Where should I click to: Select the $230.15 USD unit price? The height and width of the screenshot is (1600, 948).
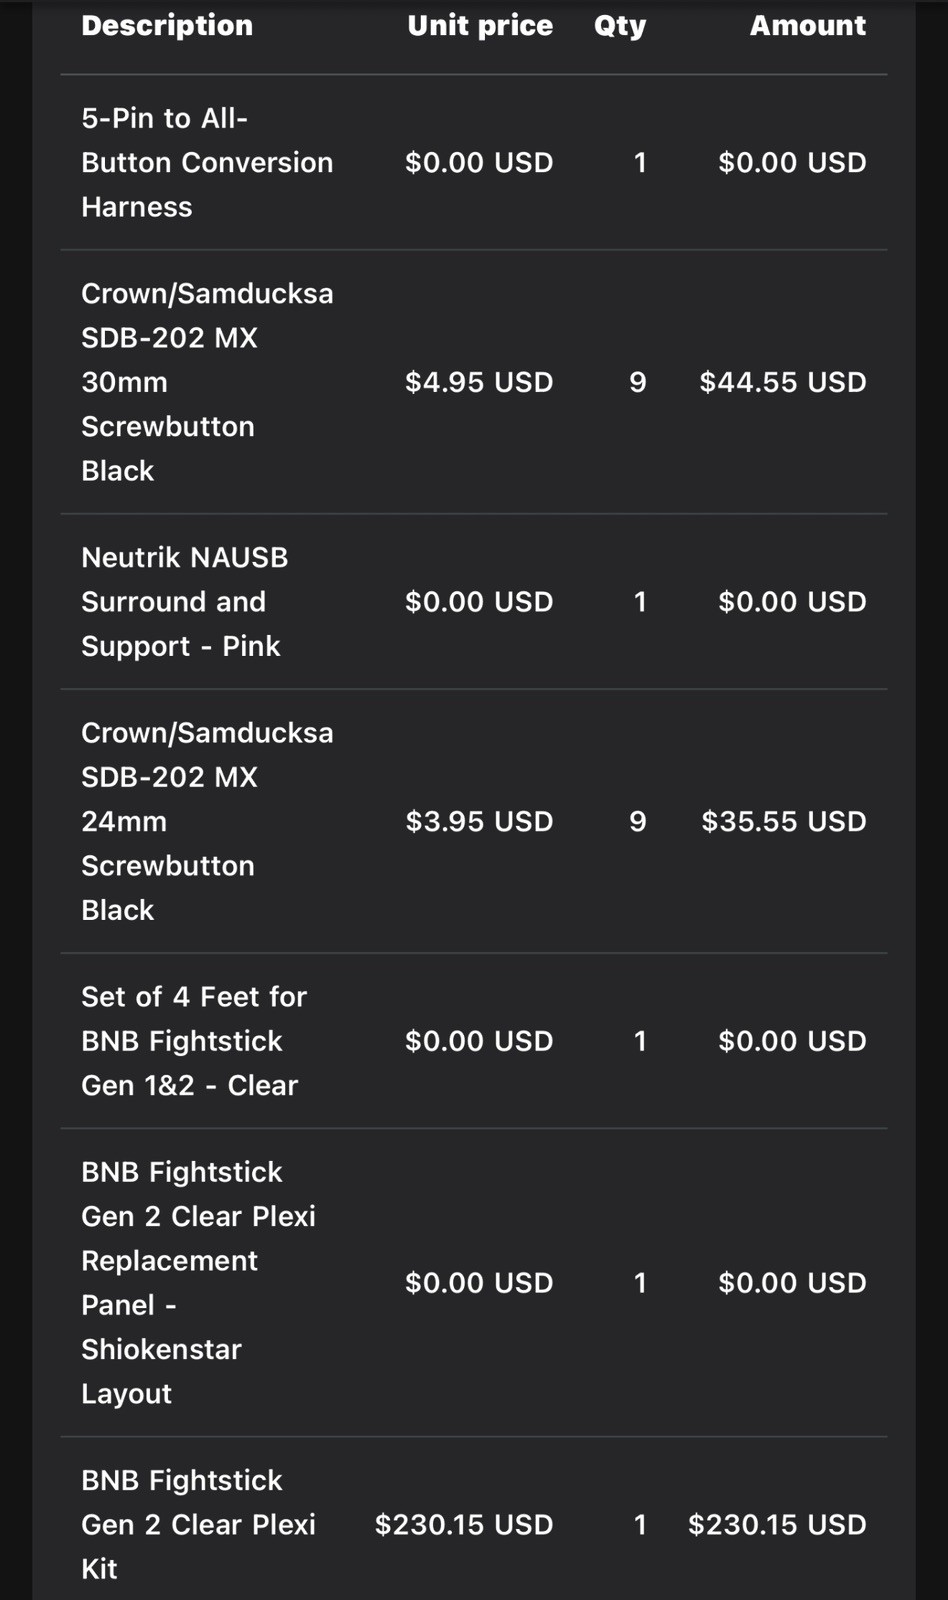click(464, 1524)
